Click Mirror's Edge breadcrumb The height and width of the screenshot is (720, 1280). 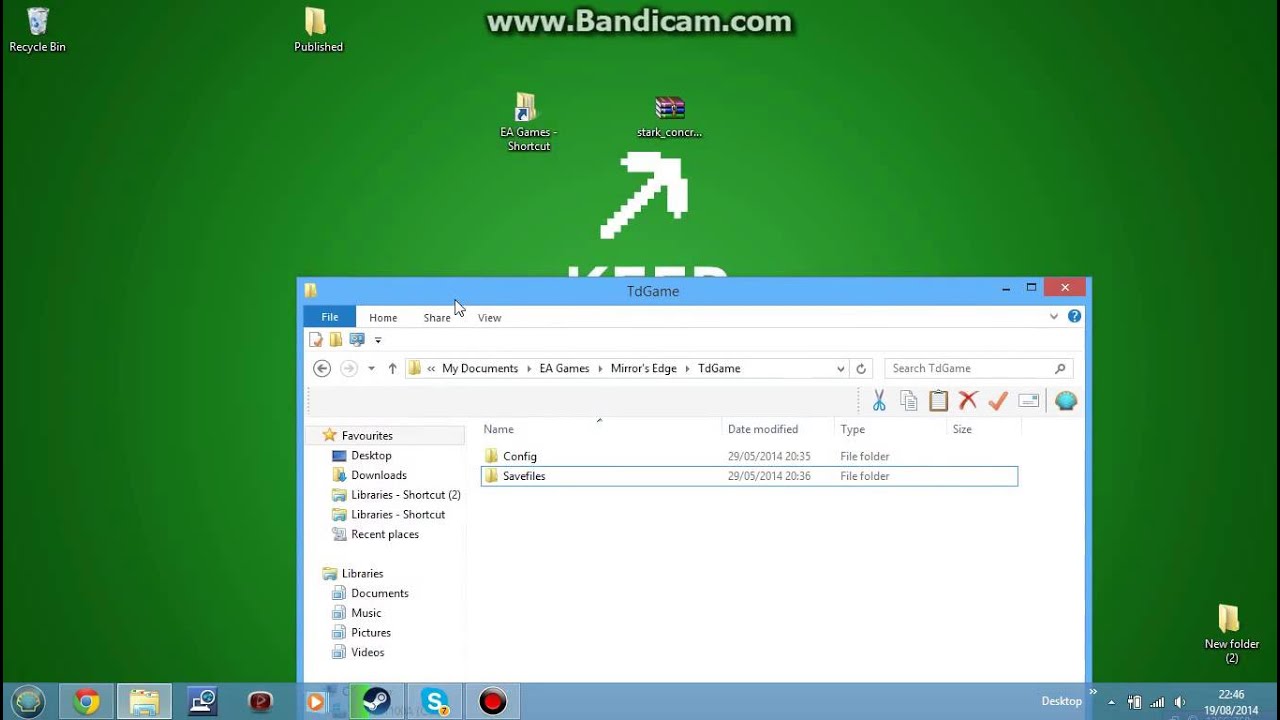tap(644, 368)
